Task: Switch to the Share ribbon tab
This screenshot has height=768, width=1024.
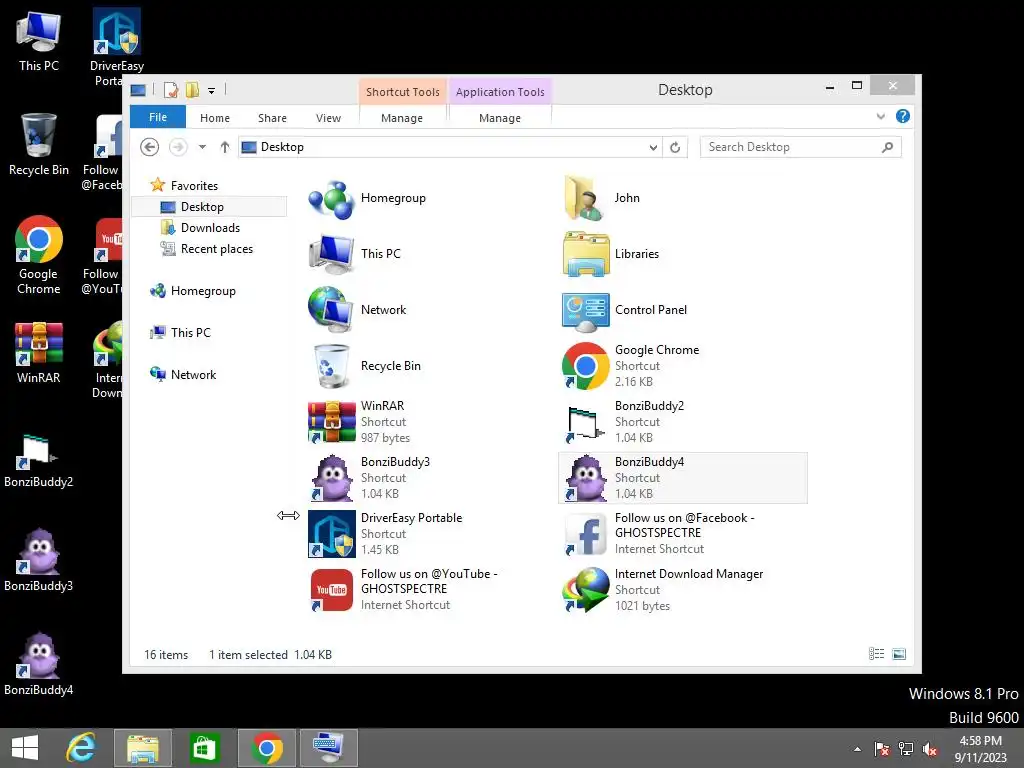Action: point(272,118)
